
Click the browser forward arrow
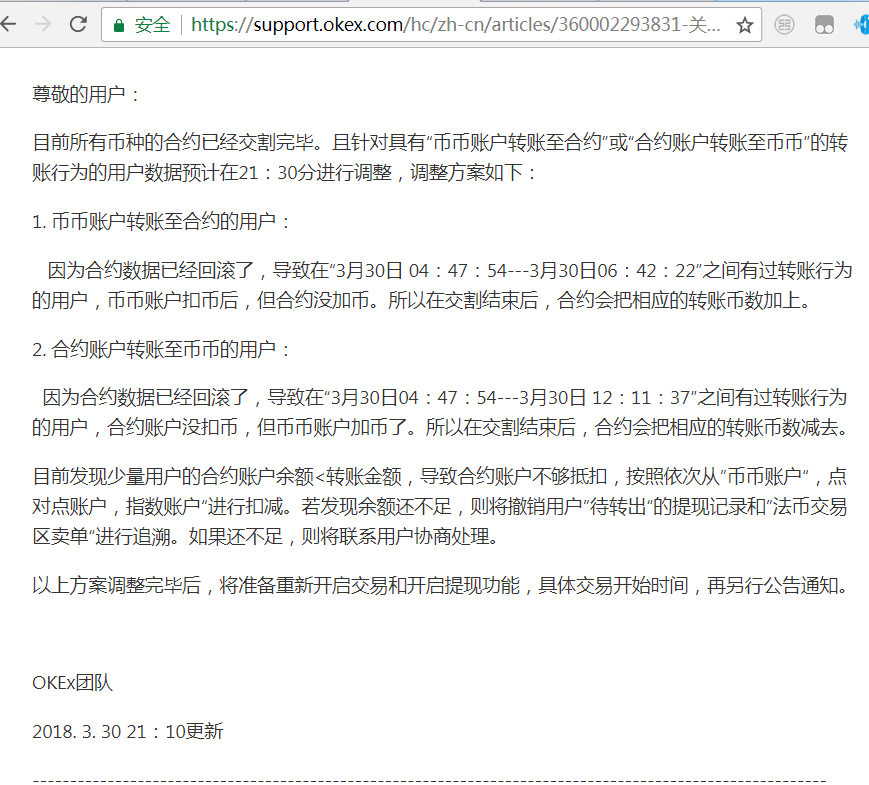[x=43, y=25]
